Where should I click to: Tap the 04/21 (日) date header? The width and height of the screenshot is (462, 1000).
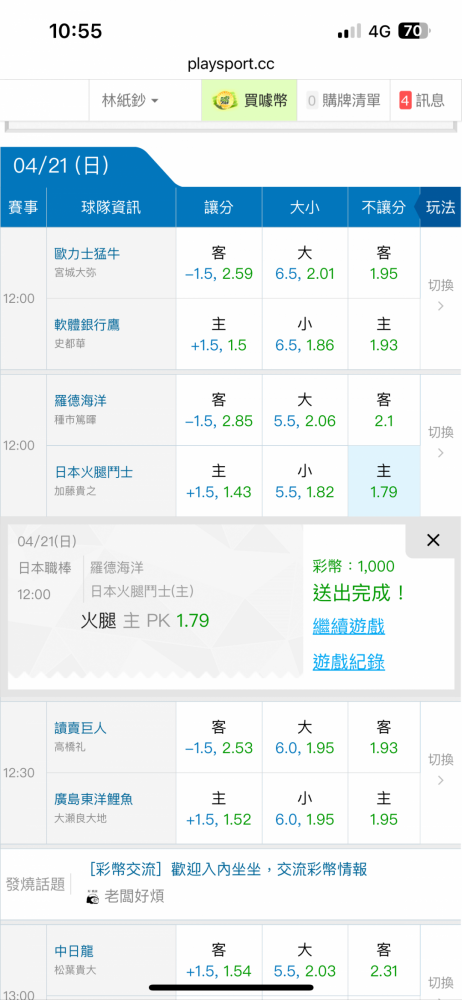pyautogui.click(x=61, y=166)
